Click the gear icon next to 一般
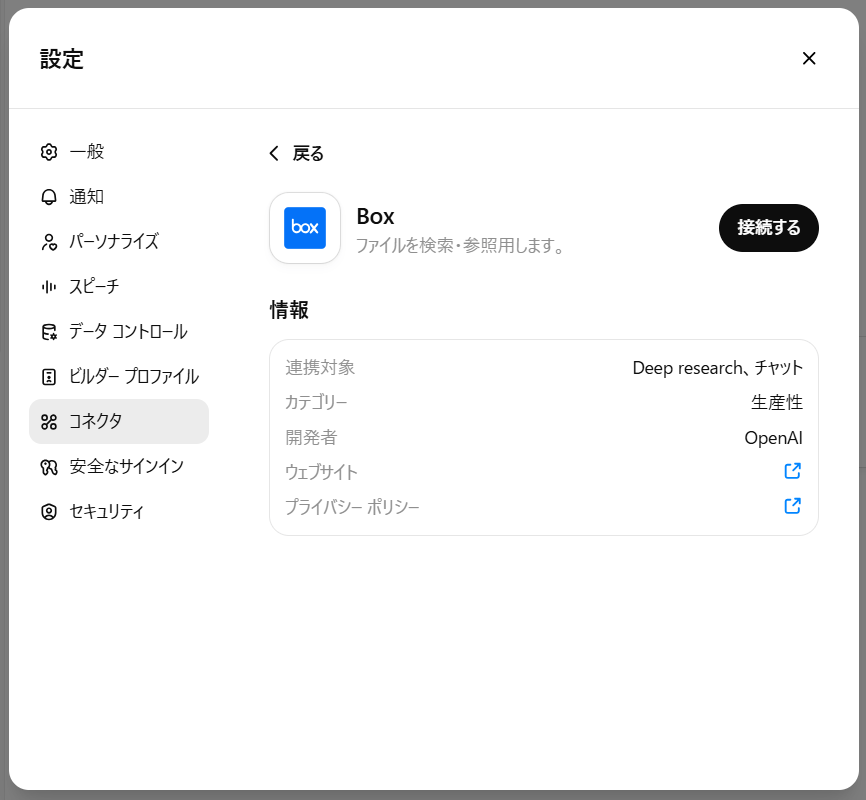The width and height of the screenshot is (866, 800). point(49,152)
